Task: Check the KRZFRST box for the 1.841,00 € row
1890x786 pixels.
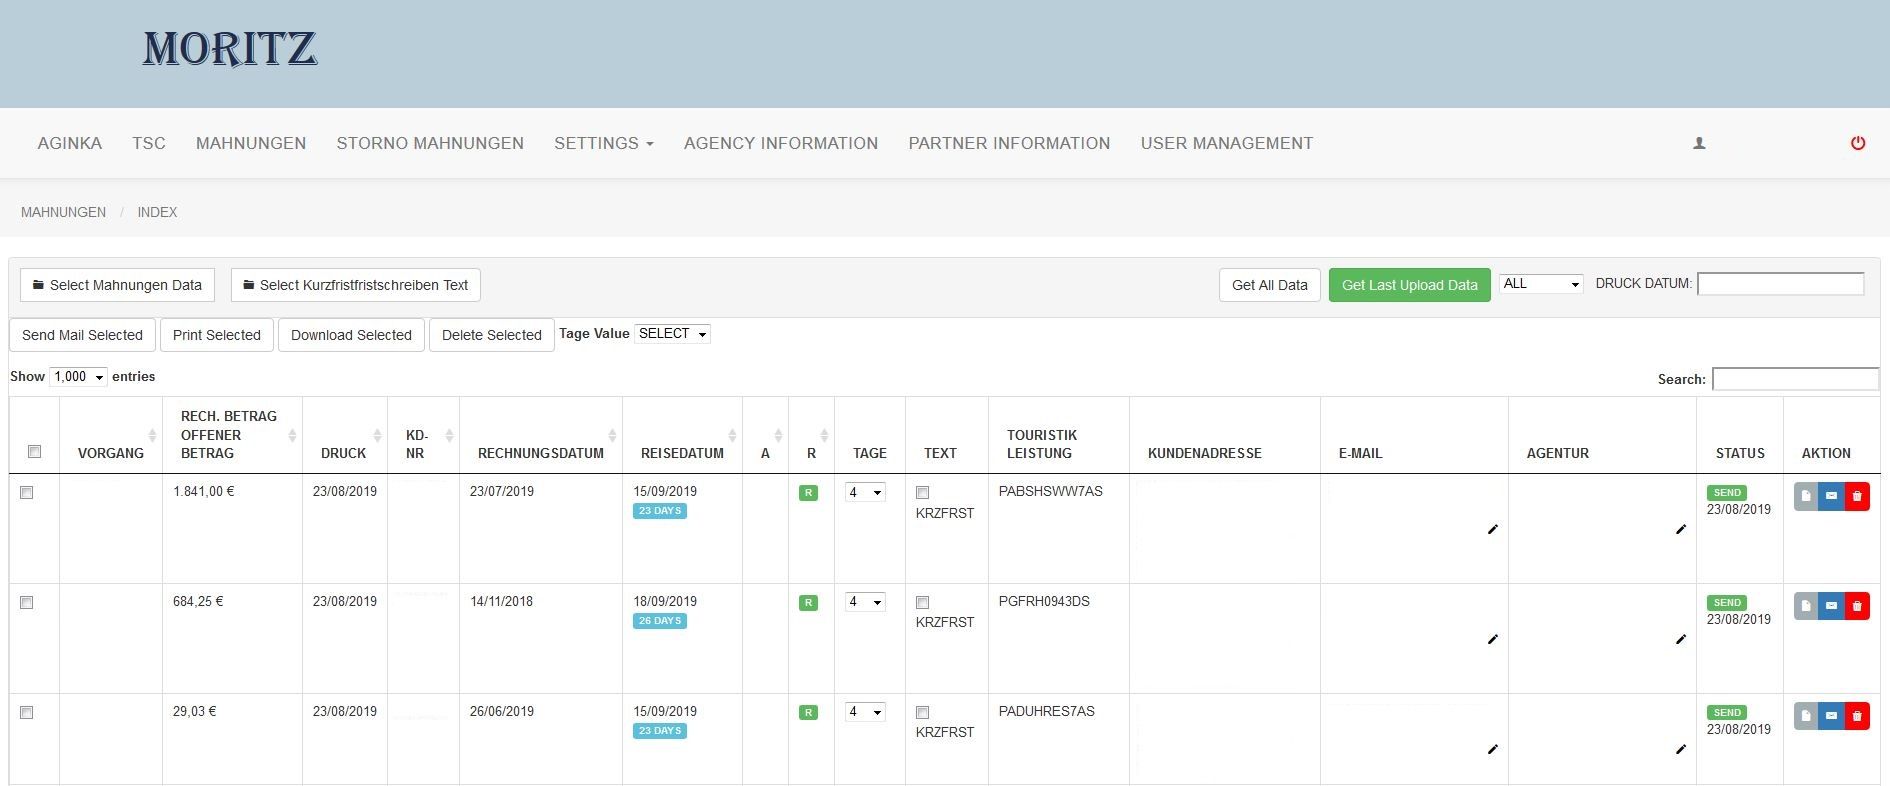Action: click(922, 493)
